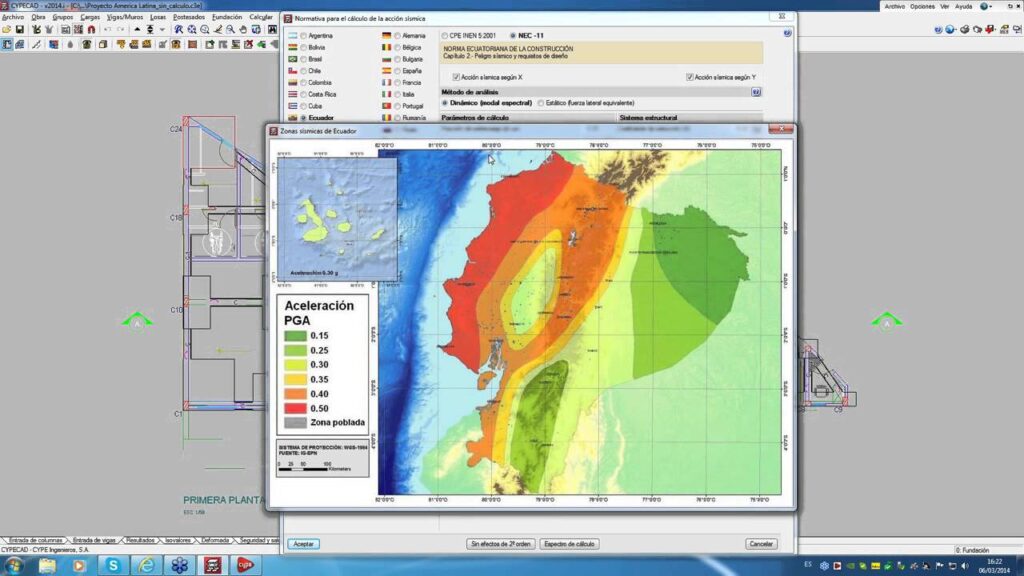This screenshot has height=576, width=1024.
Task: Select the pan hand tool icon
Action: point(242,30)
